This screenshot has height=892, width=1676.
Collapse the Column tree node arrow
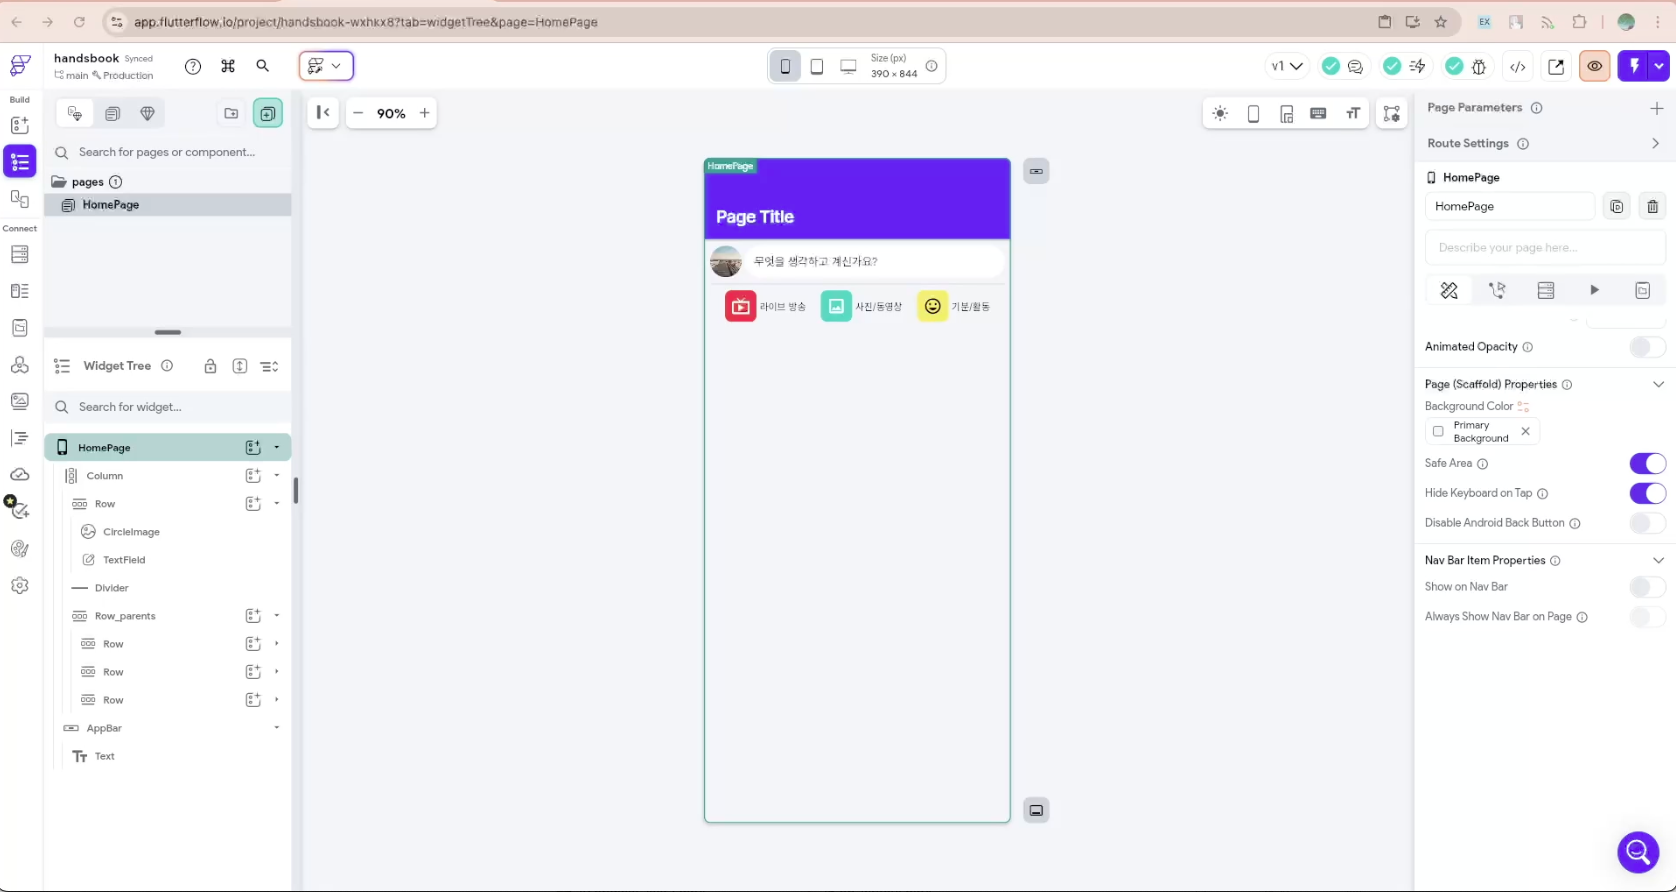(277, 475)
